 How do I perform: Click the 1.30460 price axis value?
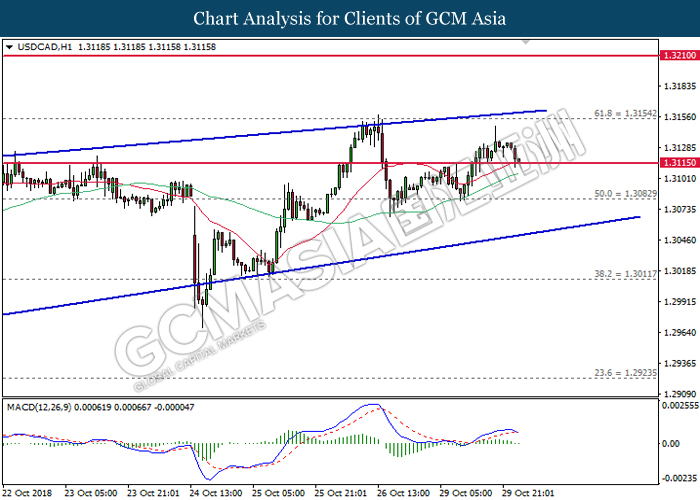680,240
